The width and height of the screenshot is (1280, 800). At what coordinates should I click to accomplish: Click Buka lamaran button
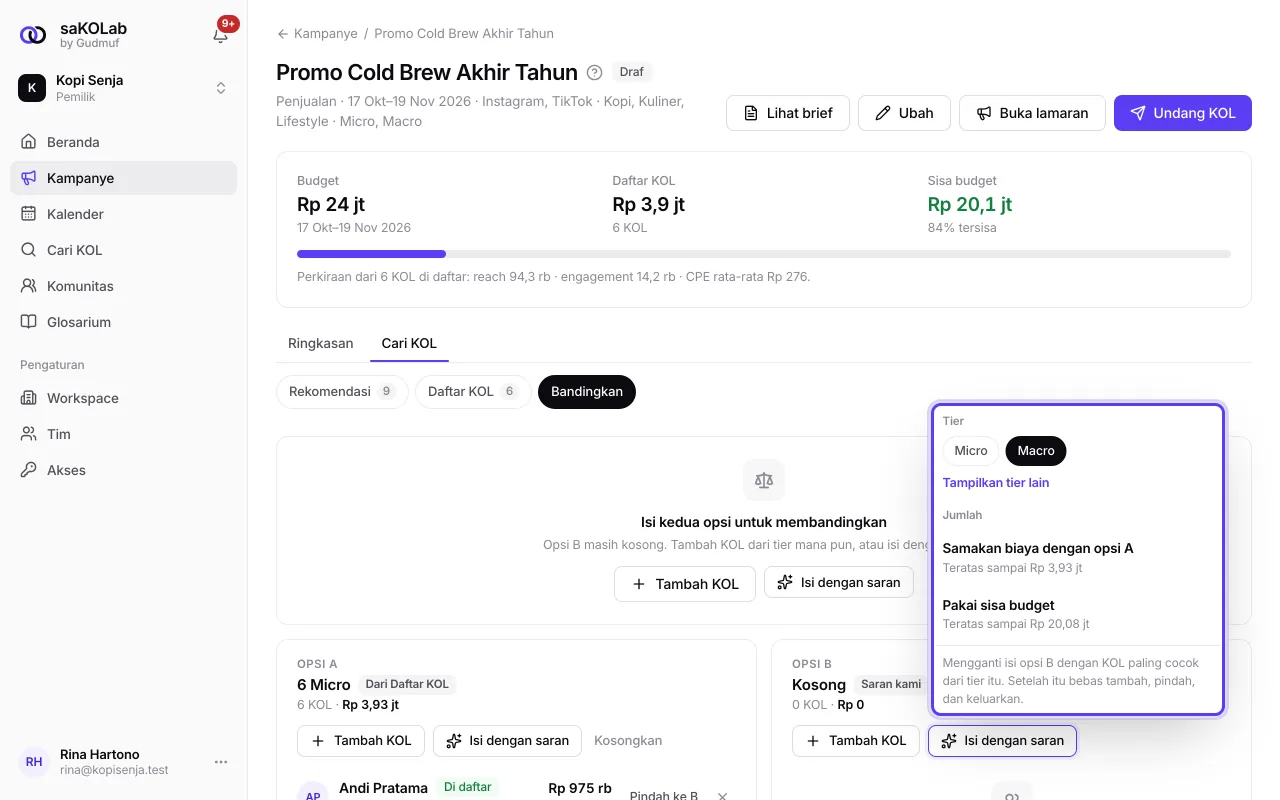pyautogui.click(x=1032, y=113)
